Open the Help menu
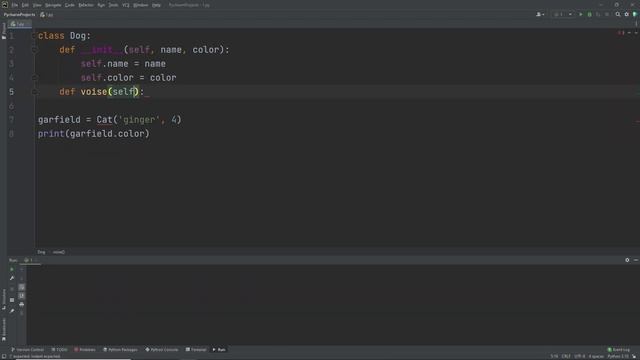The width and height of the screenshot is (640, 360). pos(156,5)
